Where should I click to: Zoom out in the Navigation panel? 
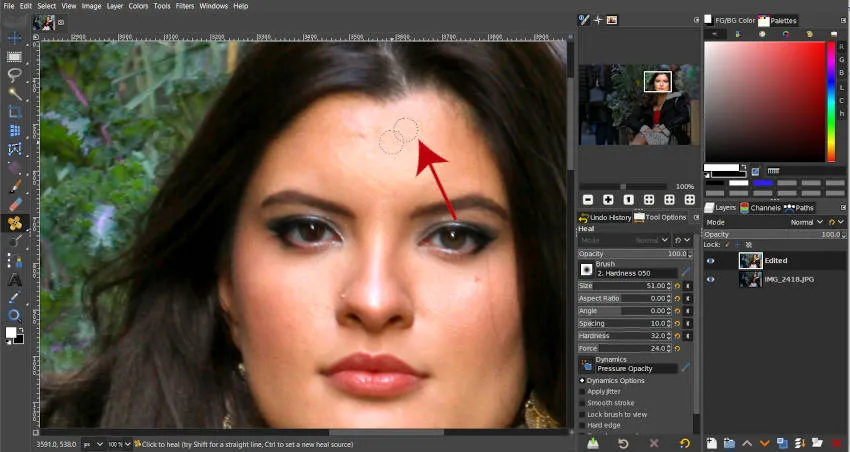click(x=588, y=200)
